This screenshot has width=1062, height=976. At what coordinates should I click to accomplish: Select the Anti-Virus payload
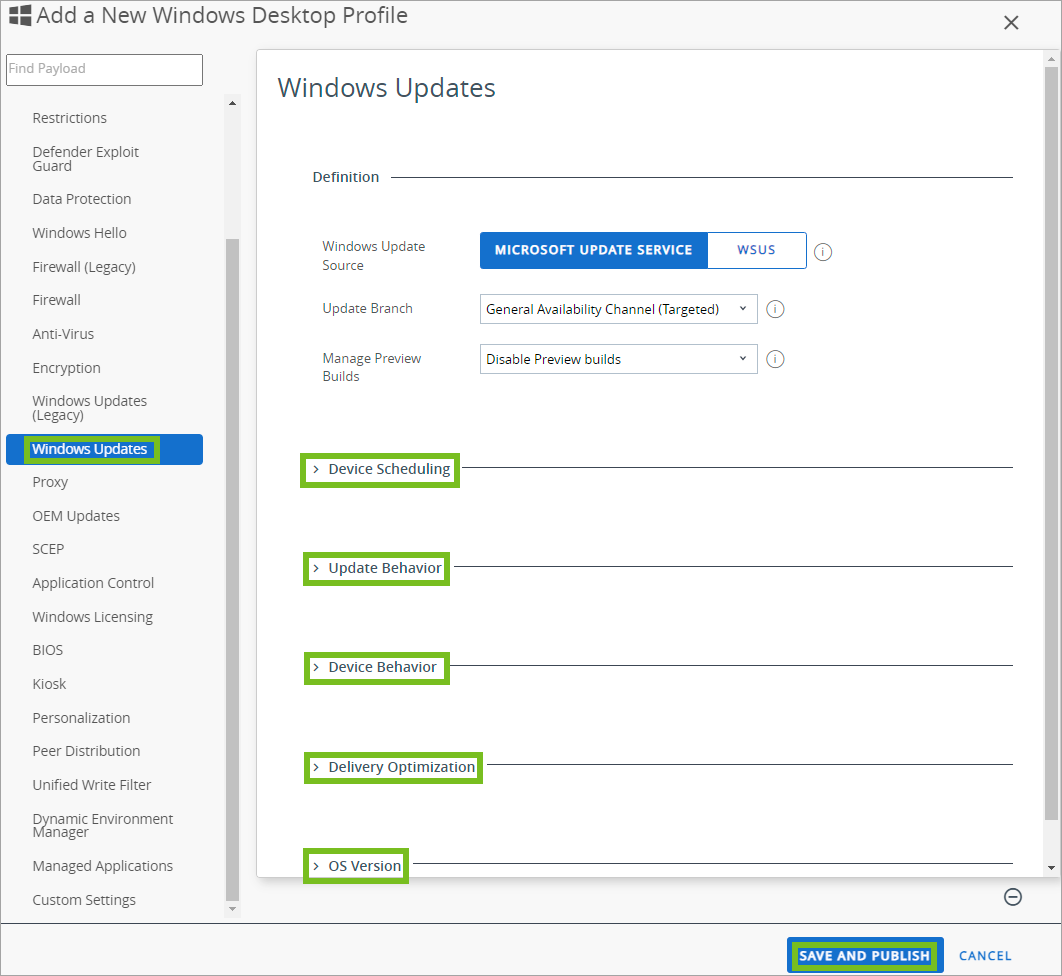(63, 334)
